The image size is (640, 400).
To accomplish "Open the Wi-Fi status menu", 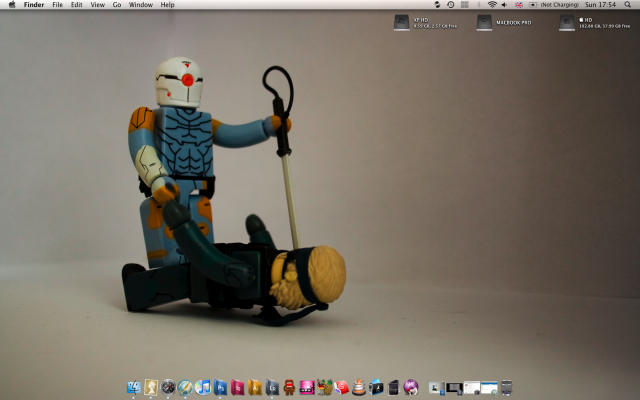I will point(492,4).
